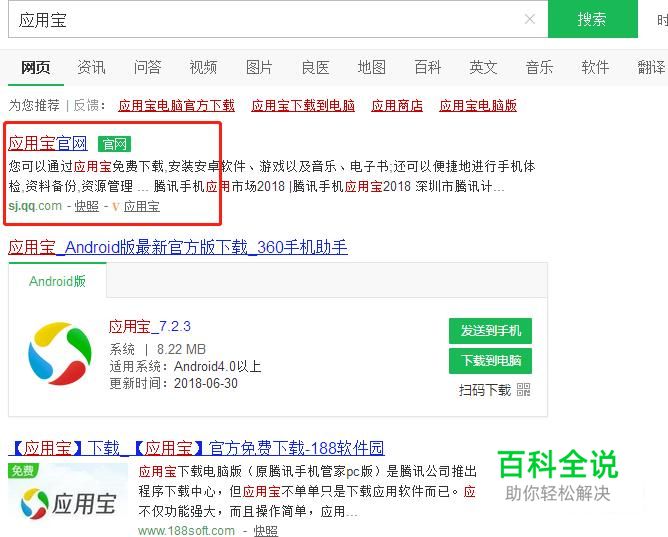The height and width of the screenshot is (537, 668).
Task: Open suggestion 应用宝电脑版
Action: pos(478,106)
